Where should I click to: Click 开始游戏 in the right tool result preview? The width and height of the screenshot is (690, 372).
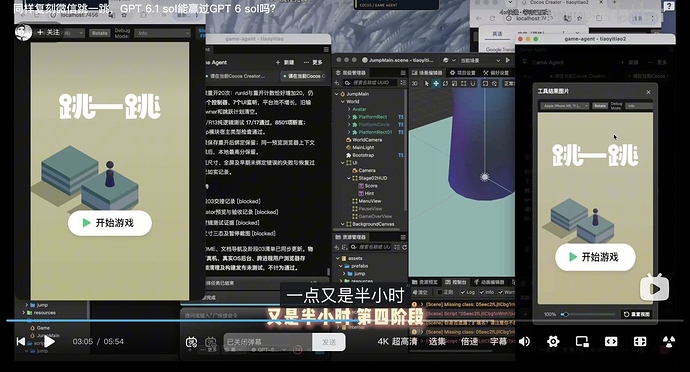click(595, 257)
